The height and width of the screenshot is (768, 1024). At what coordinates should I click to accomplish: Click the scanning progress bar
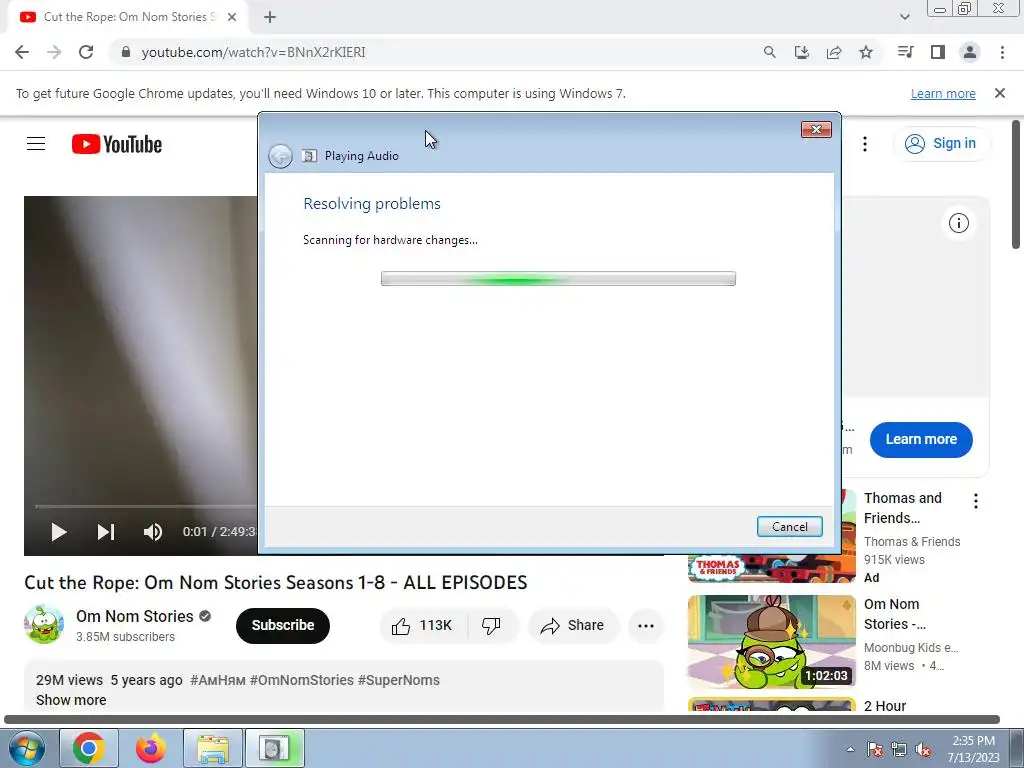pos(558,279)
